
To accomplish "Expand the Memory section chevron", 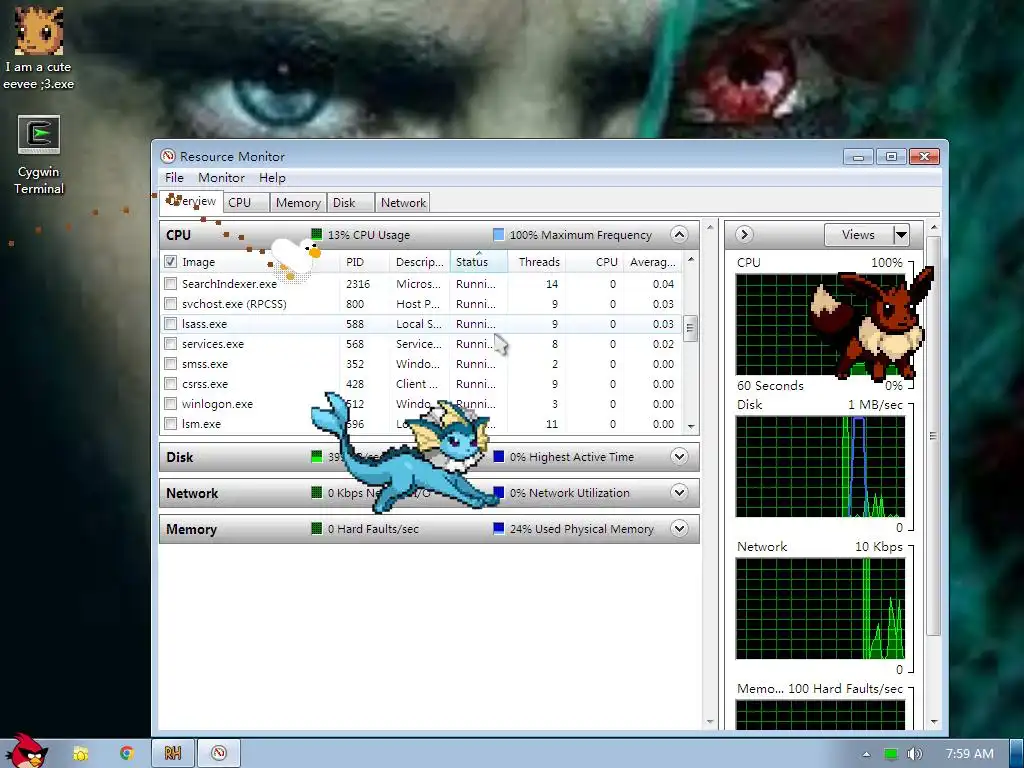I will pos(679,528).
